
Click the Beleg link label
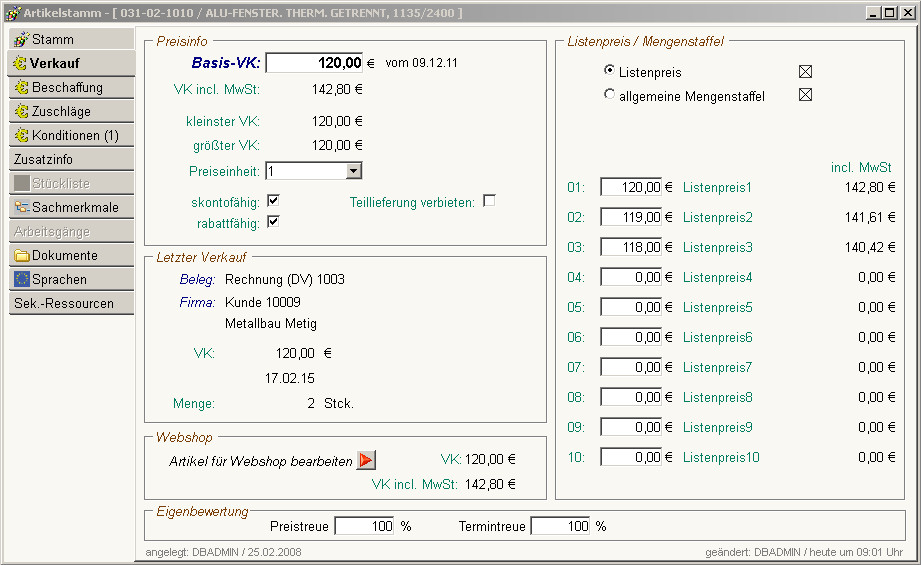(x=197, y=280)
